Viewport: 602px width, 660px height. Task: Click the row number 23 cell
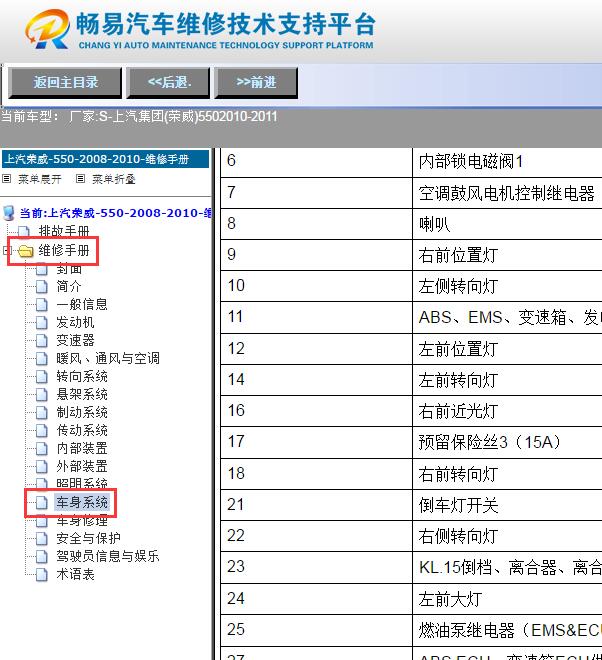(316, 567)
